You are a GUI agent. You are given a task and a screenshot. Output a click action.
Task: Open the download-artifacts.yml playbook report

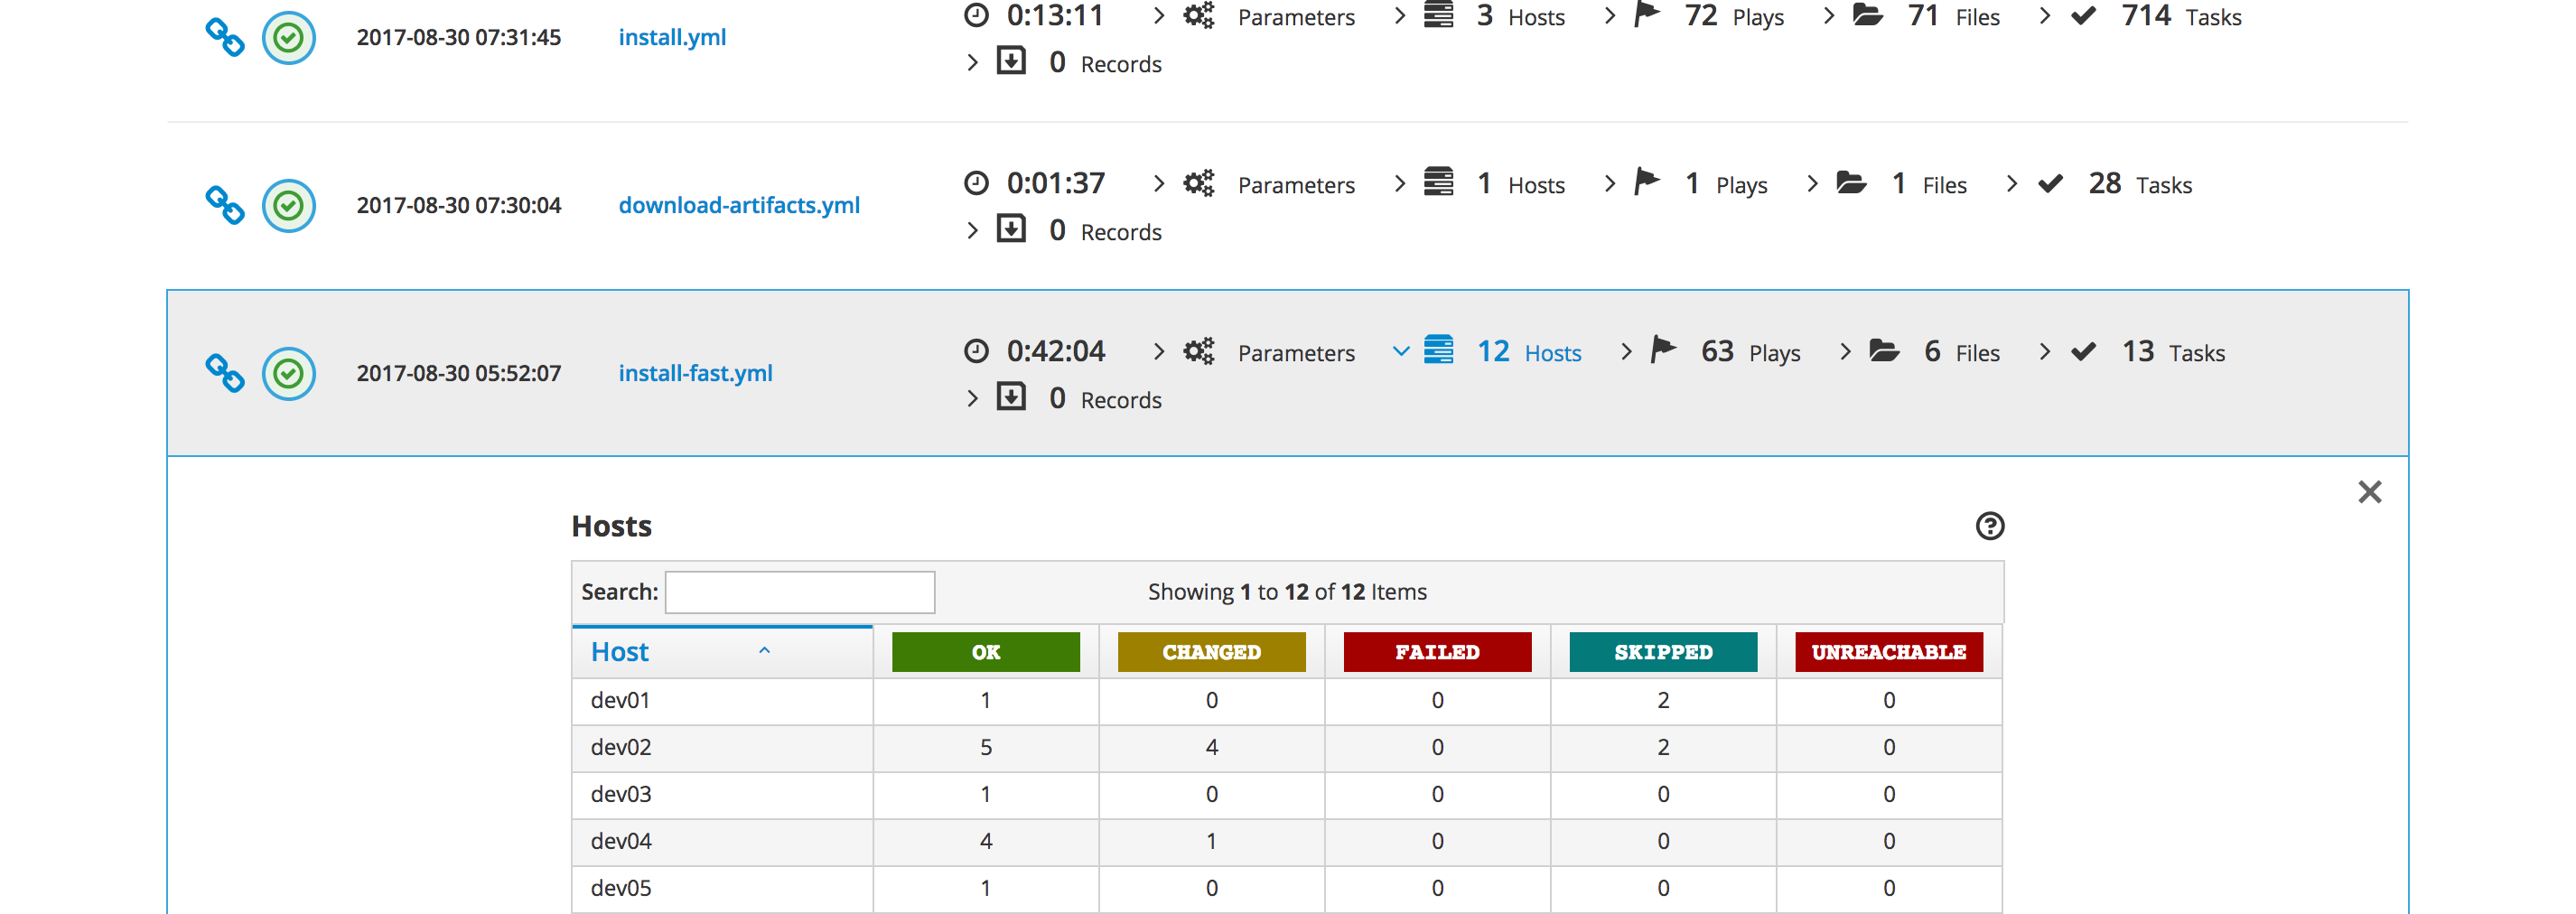(x=740, y=205)
